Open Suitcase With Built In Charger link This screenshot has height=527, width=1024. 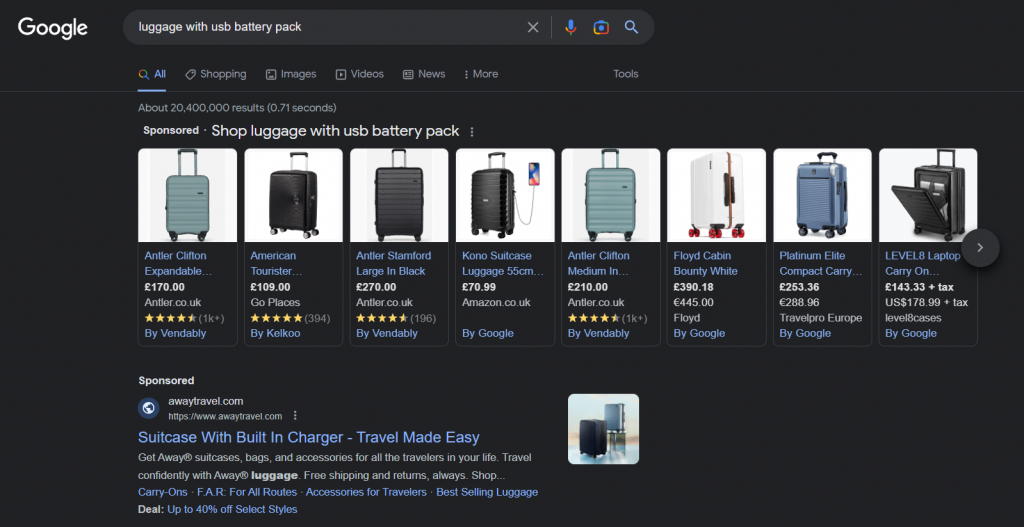(x=309, y=437)
